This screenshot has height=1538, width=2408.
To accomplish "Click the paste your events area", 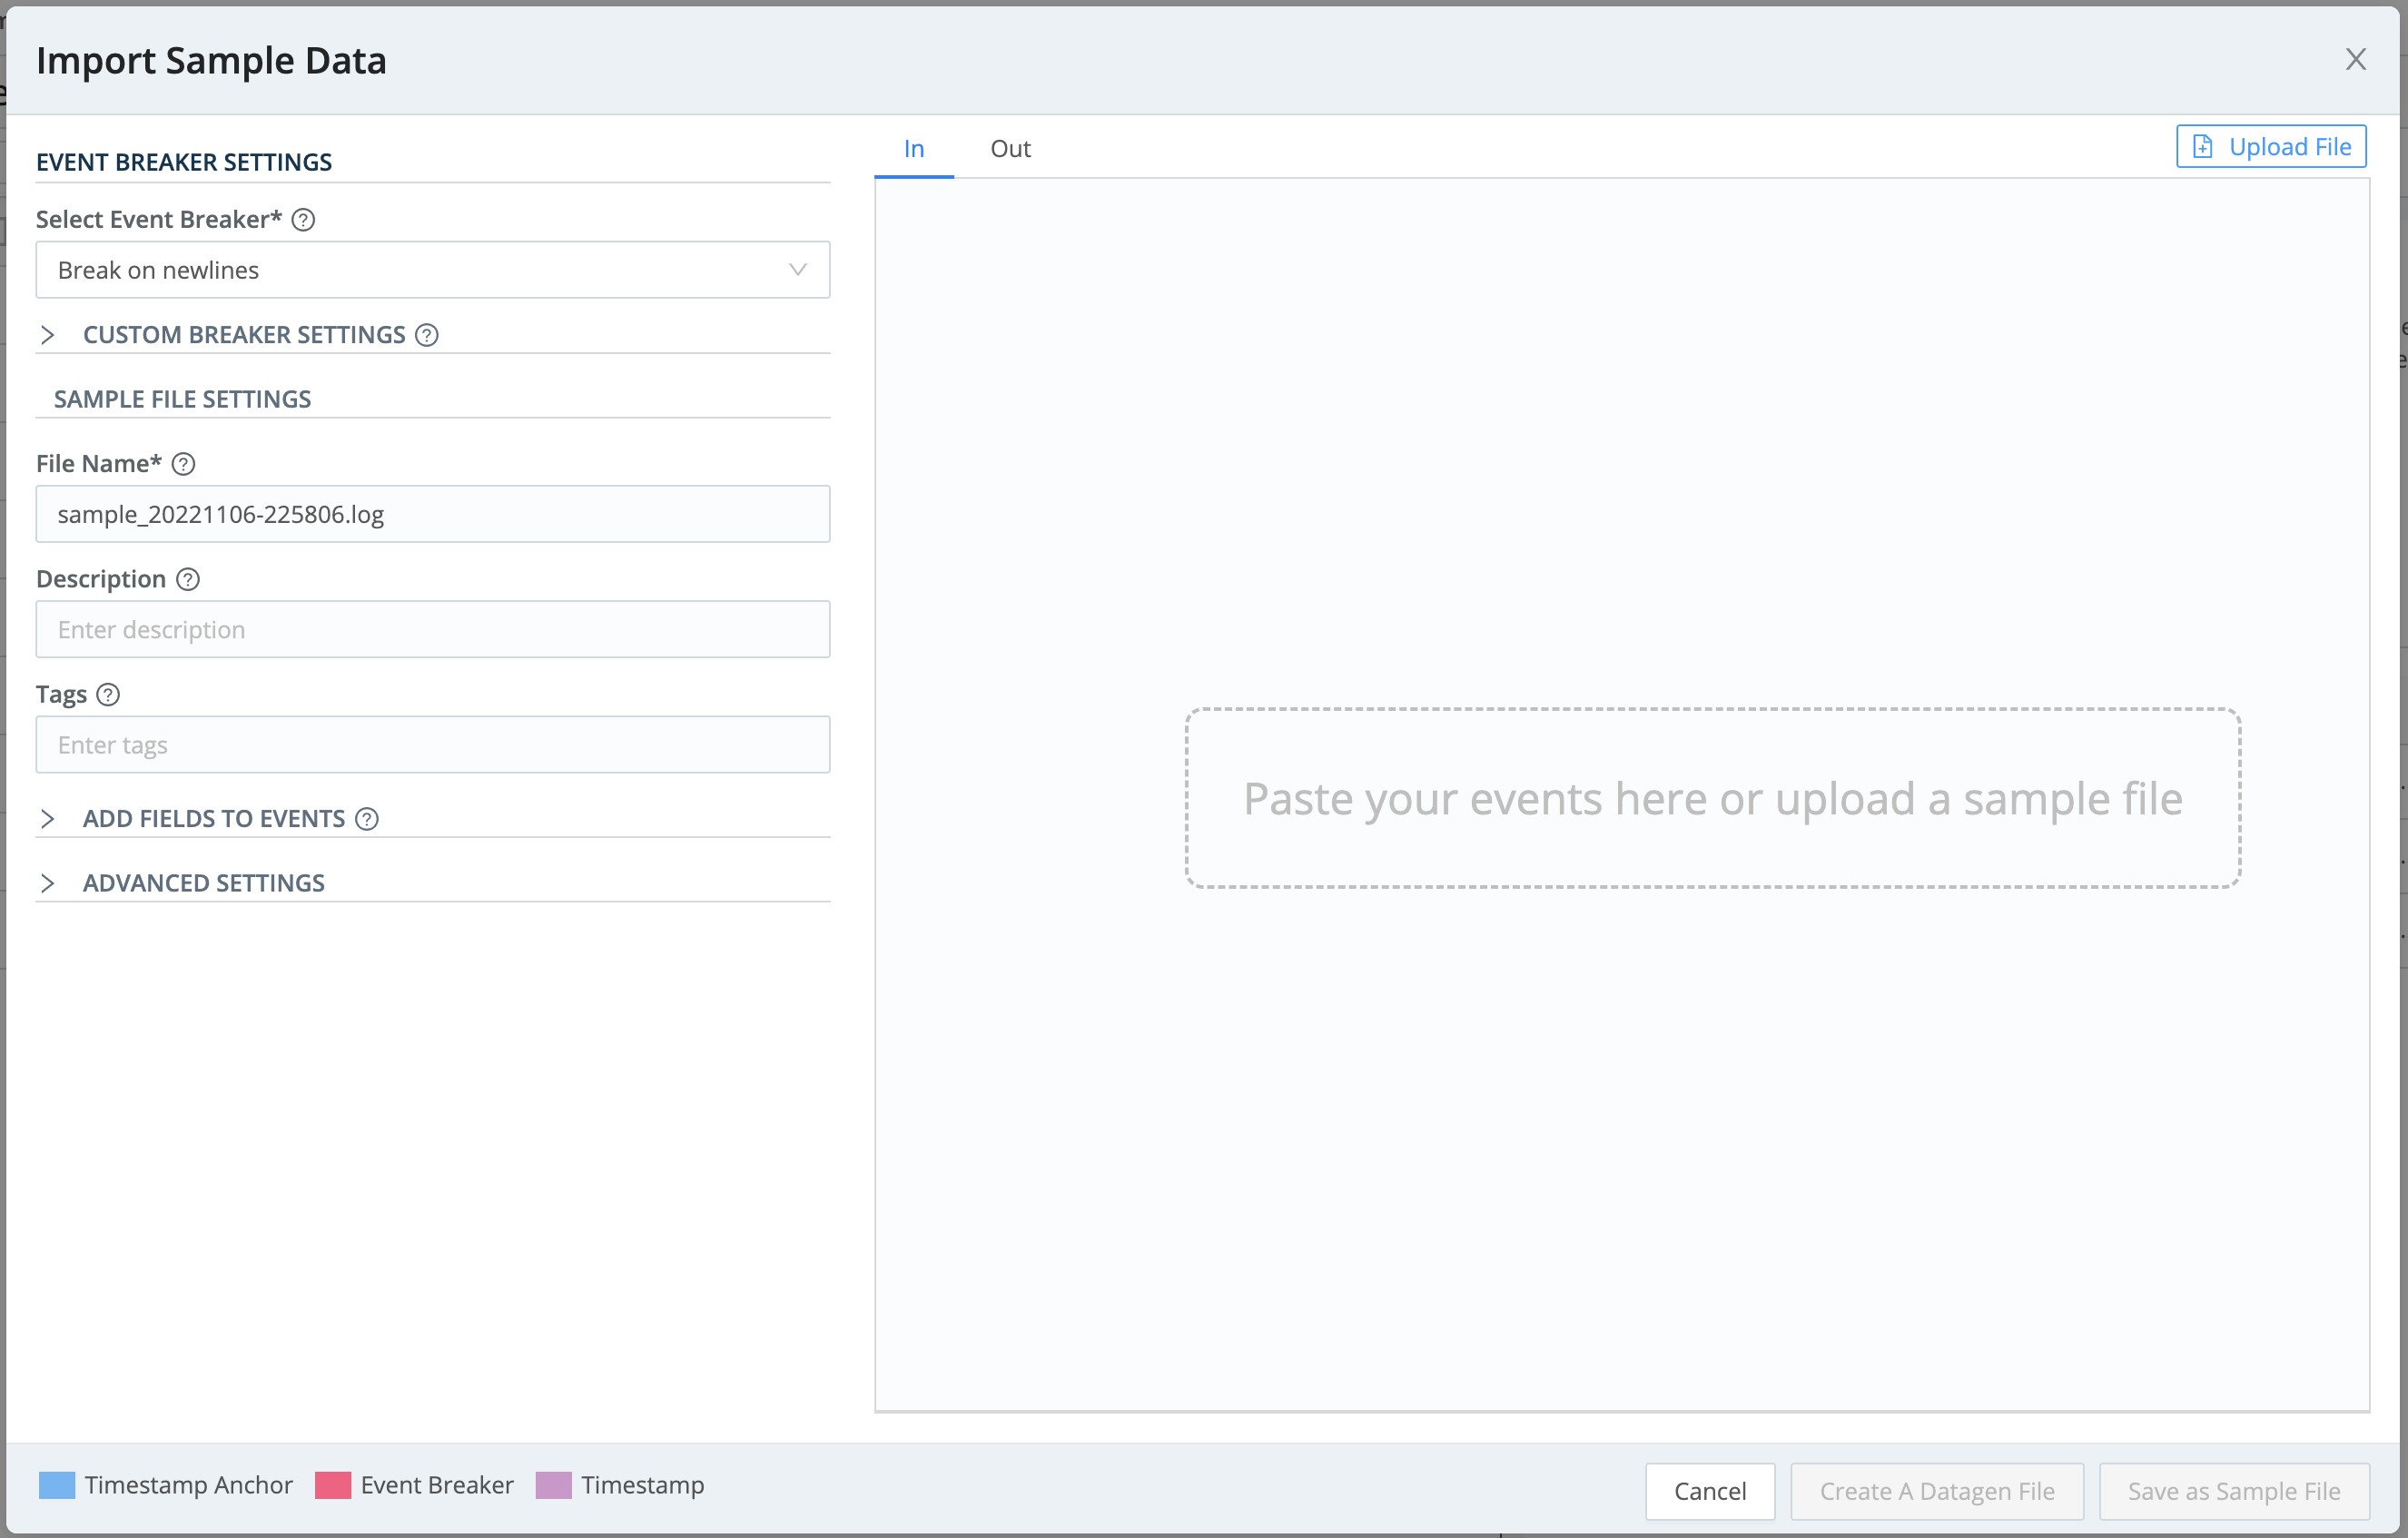I will (x=1712, y=798).
